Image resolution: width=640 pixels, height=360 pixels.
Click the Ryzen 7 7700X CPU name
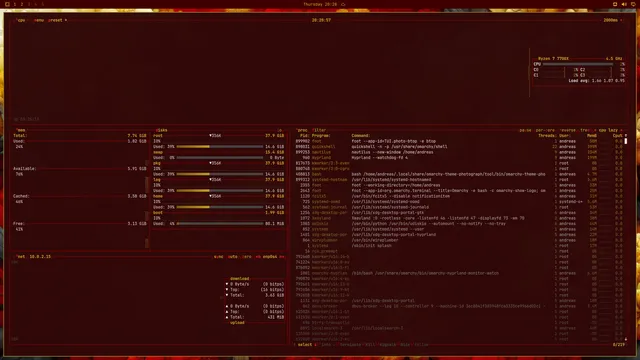[x=553, y=59]
